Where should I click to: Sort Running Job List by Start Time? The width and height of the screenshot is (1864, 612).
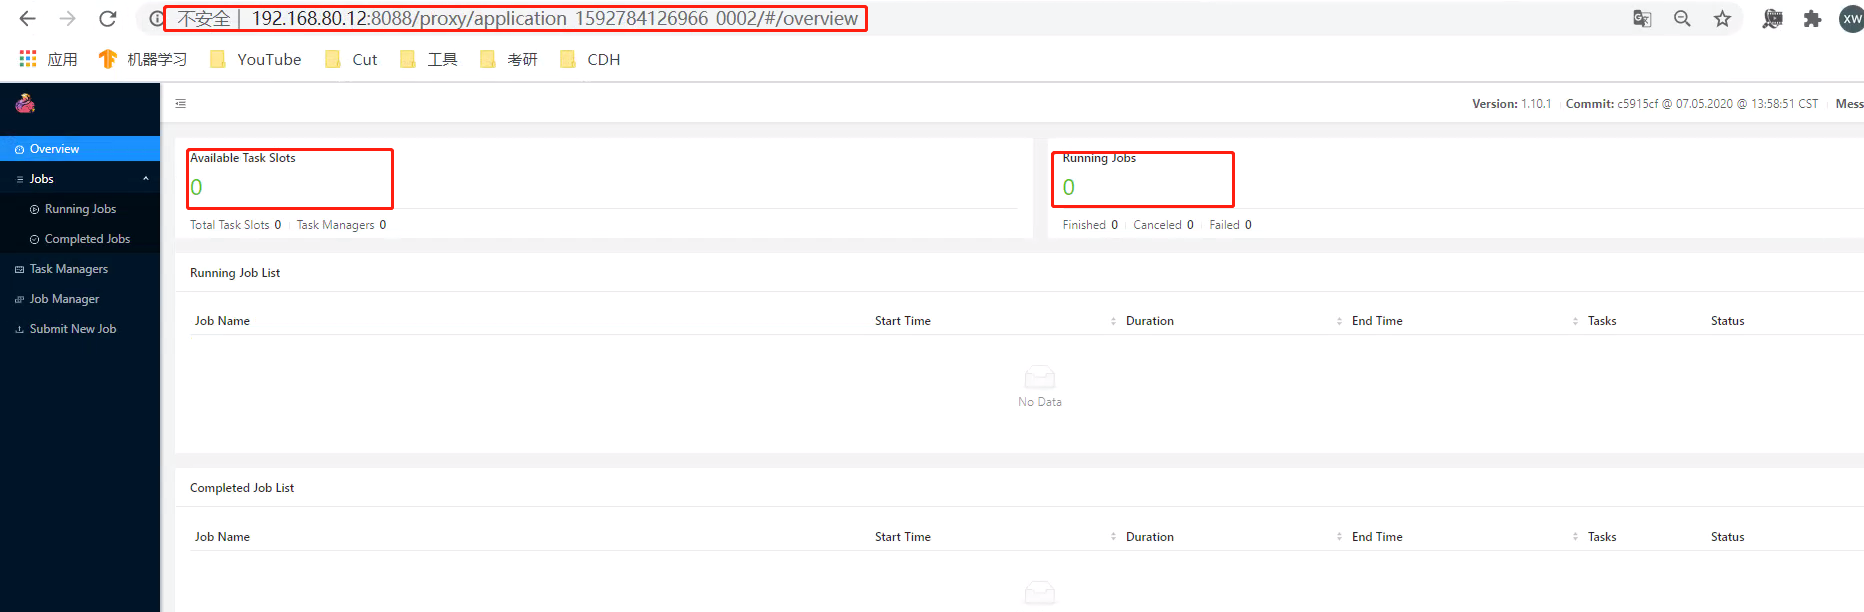pos(1113,321)
